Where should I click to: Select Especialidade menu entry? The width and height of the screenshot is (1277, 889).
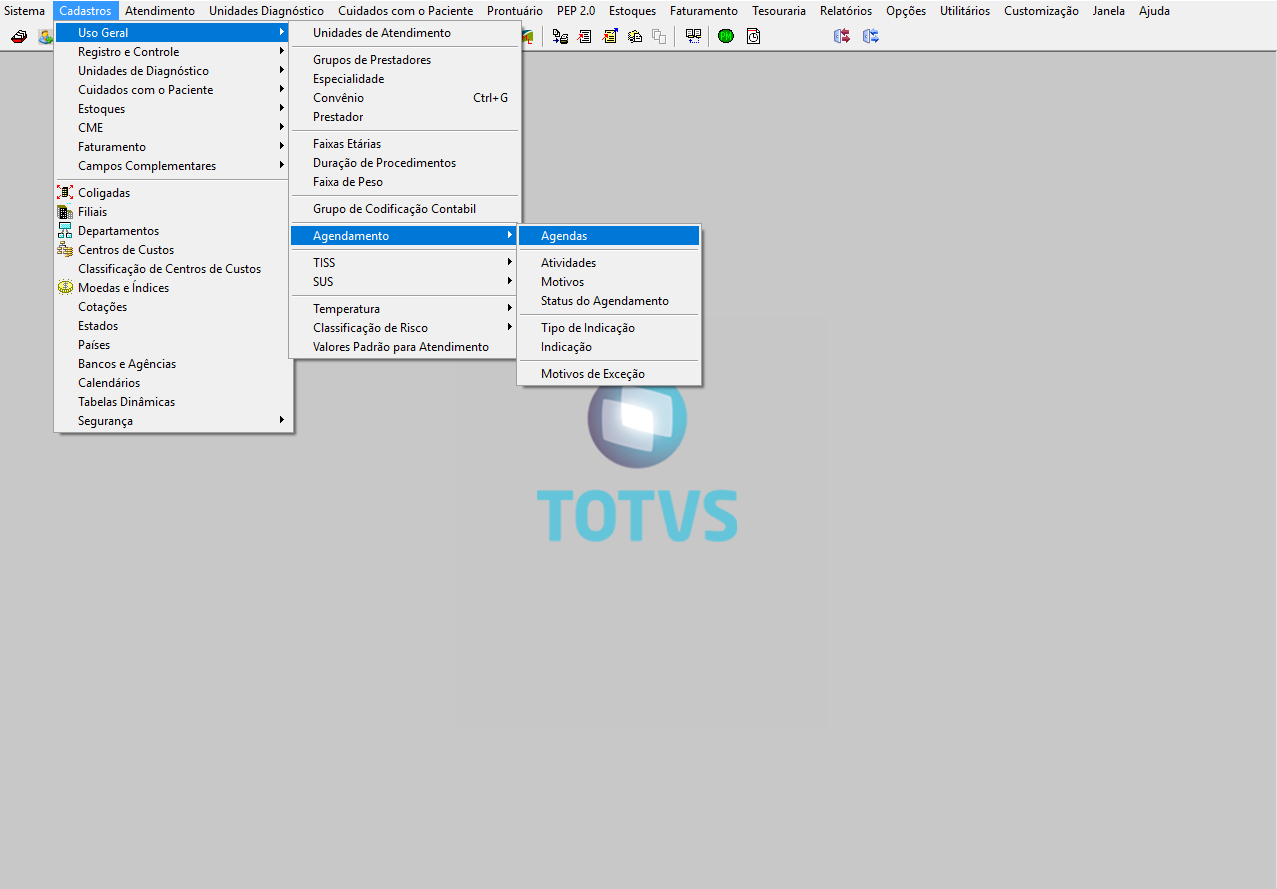(x=404, y=79)
